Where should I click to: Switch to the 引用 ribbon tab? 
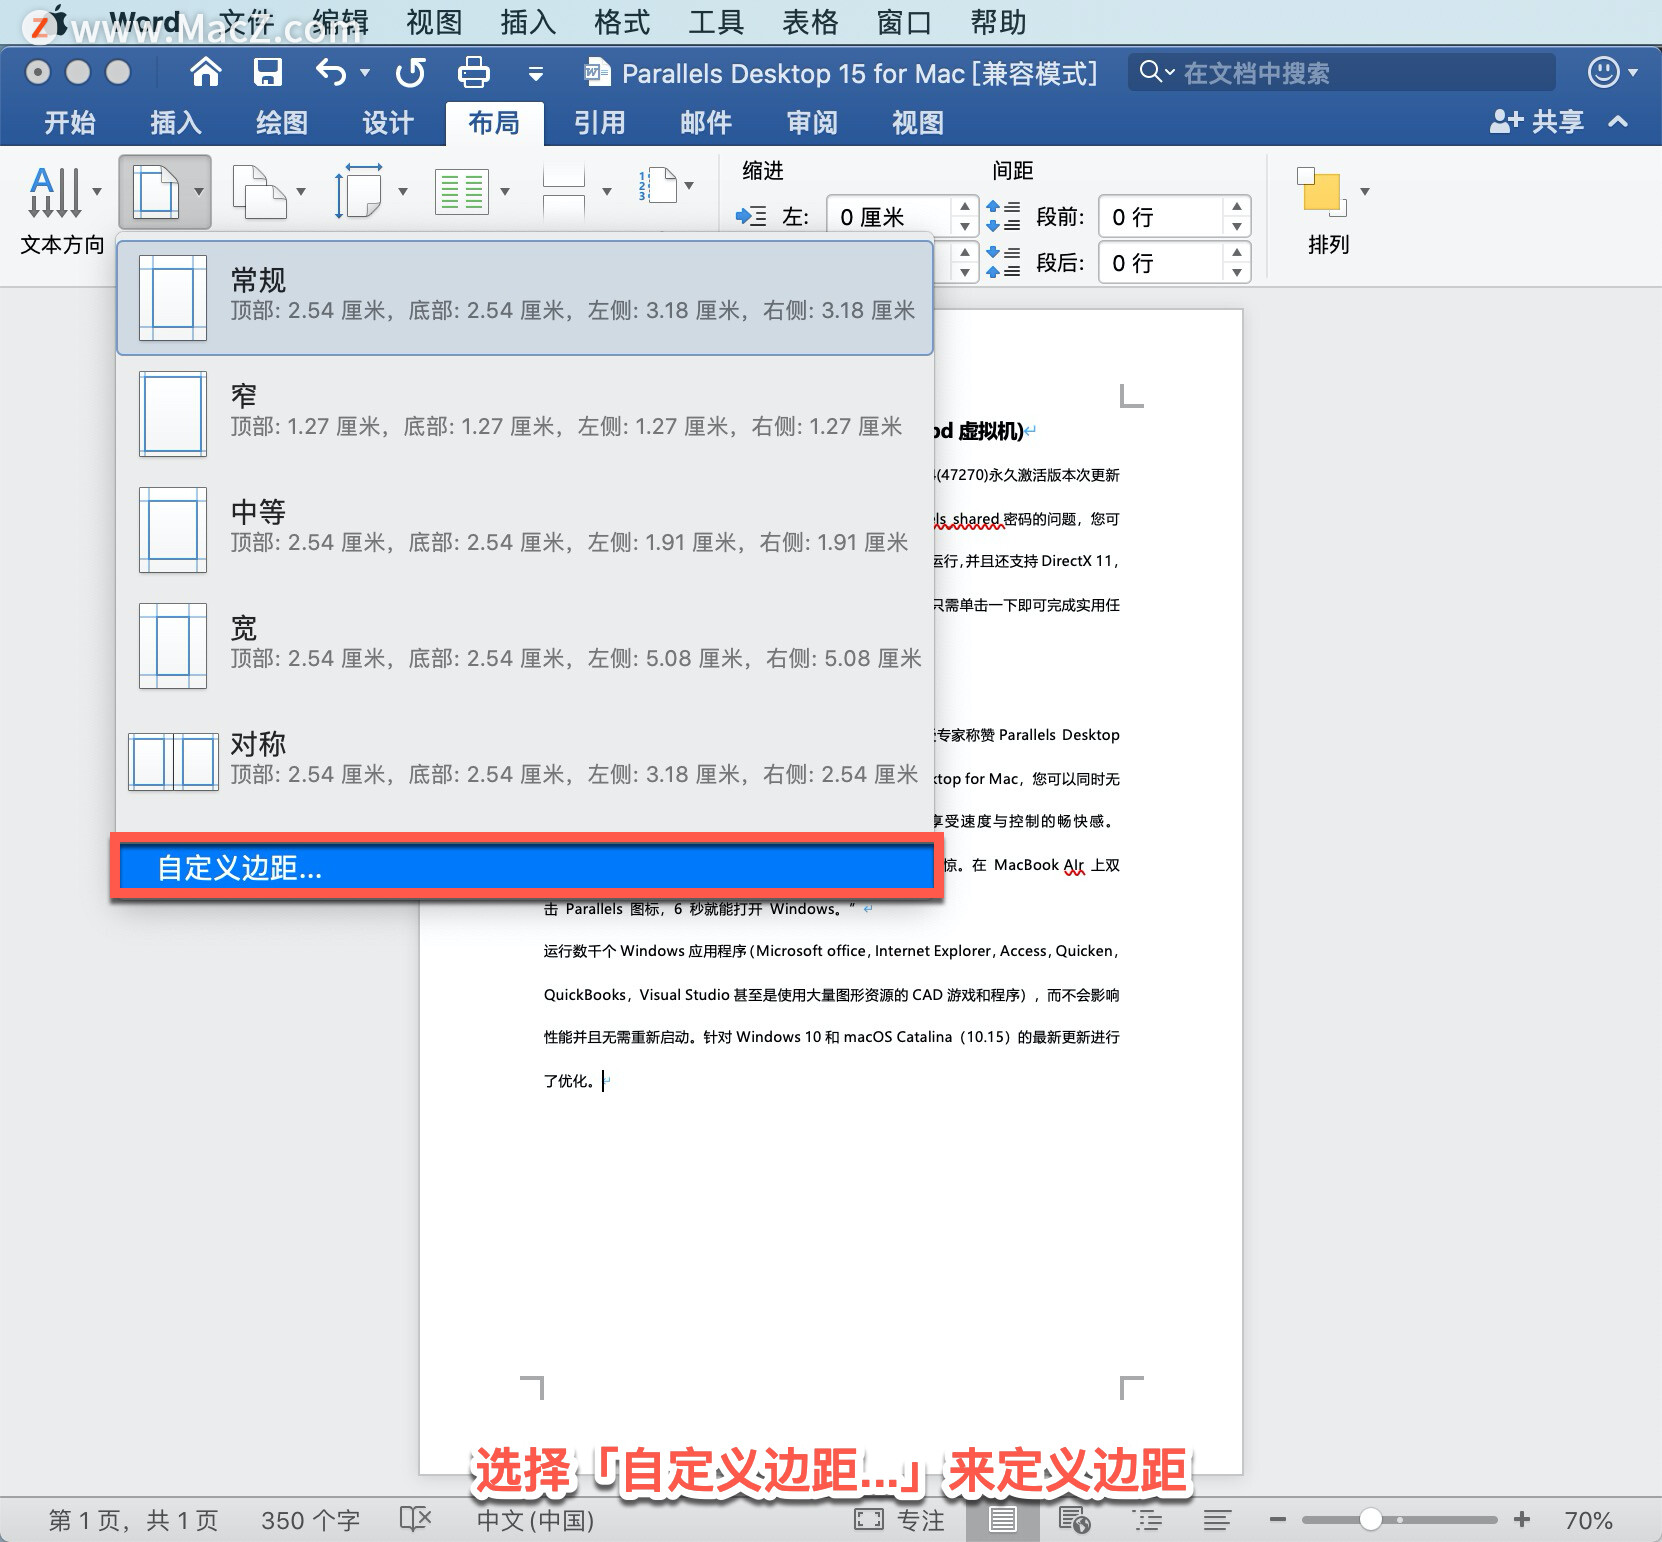(x=600, y=123)
